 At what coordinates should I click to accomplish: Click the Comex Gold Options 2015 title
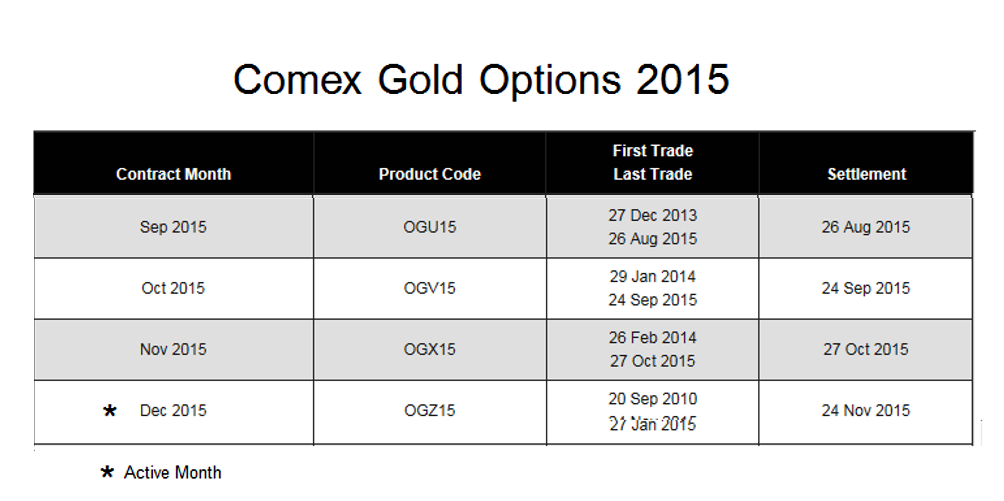[x=482, y=80]
